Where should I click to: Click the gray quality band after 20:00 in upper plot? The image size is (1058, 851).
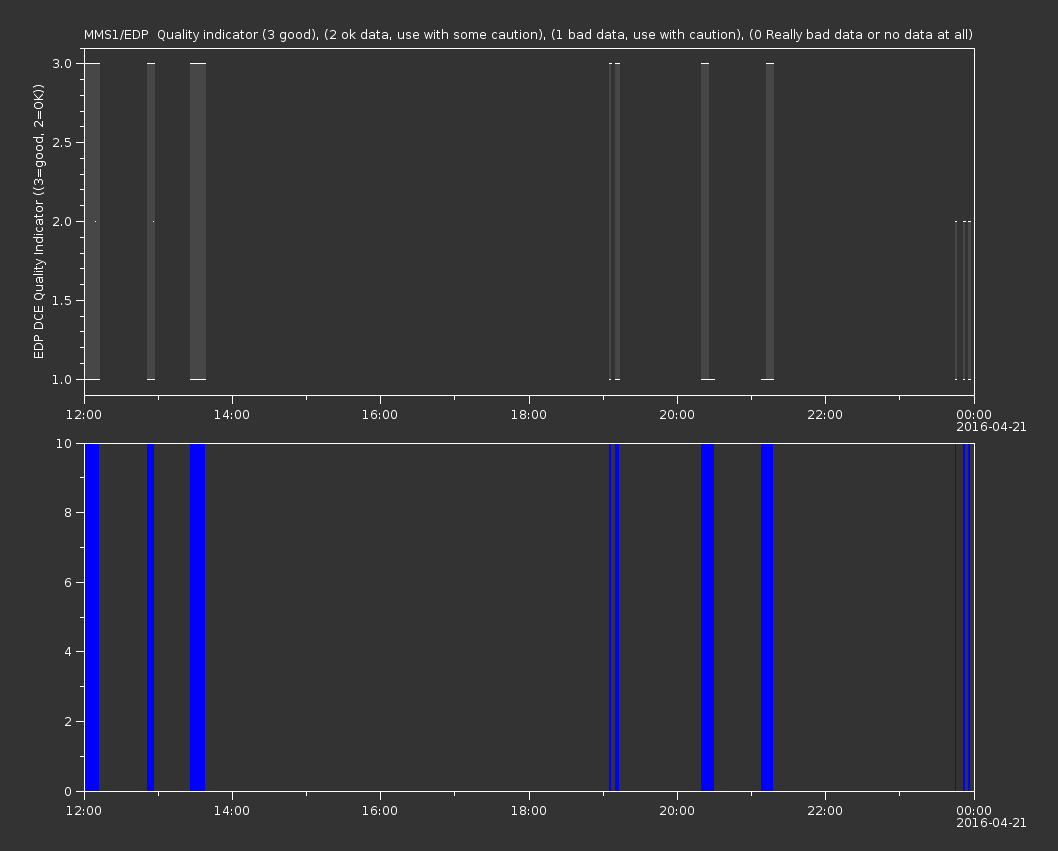tap(705, 221)
